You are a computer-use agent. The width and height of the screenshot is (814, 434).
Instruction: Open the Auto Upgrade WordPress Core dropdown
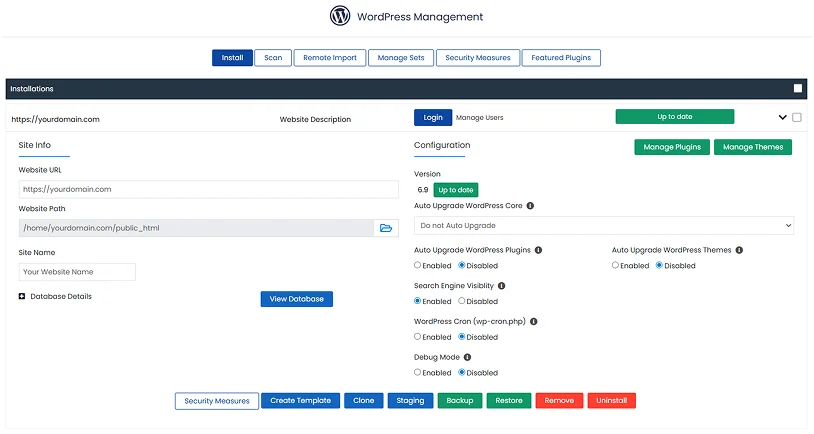604,225
